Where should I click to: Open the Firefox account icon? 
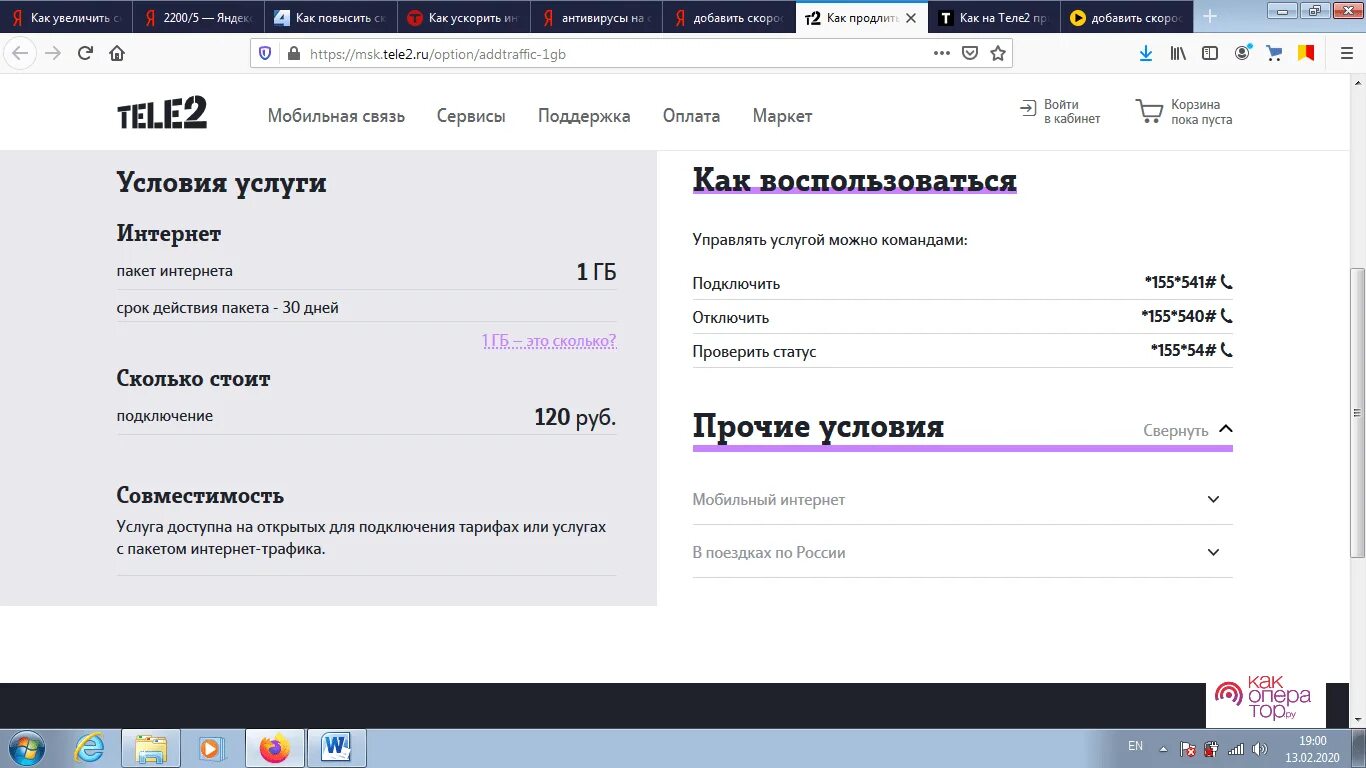[x=1243, y=53]
